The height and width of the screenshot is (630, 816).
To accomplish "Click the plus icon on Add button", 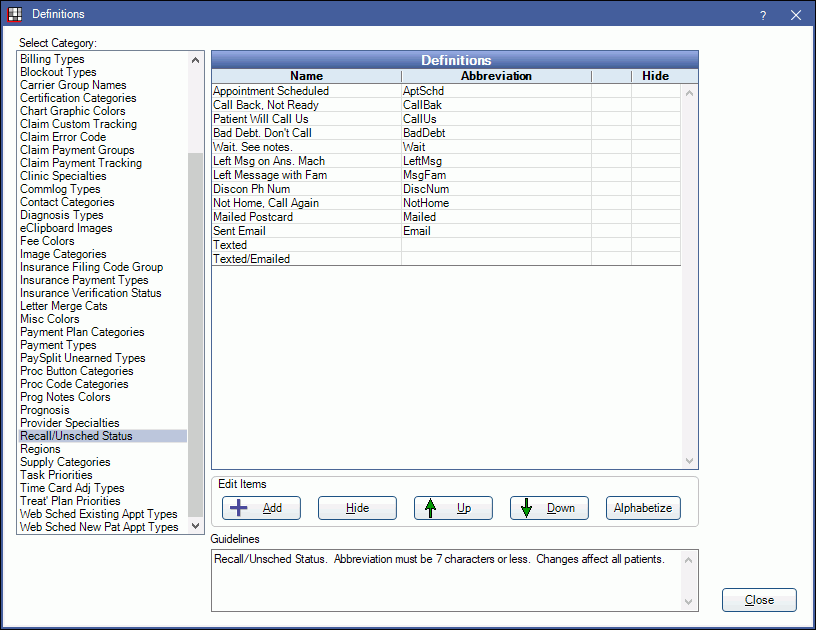I will 240,508.
